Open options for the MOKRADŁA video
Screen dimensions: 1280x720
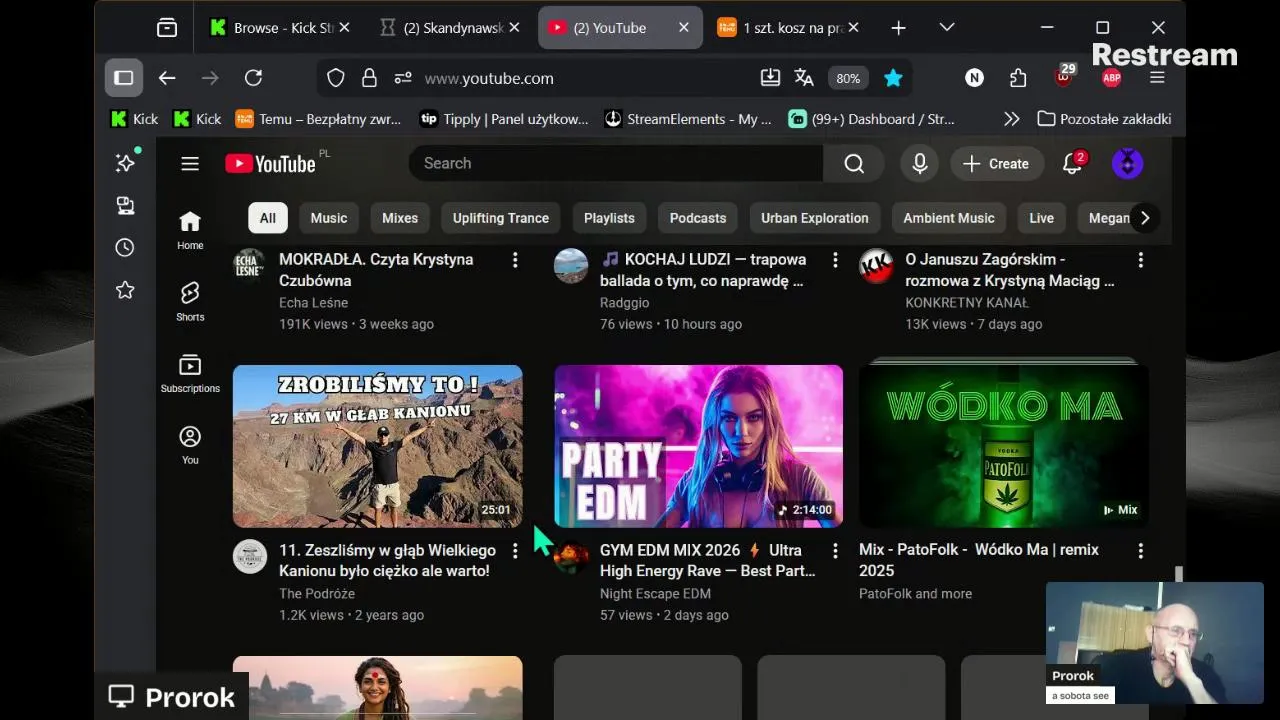click(515, 260)
